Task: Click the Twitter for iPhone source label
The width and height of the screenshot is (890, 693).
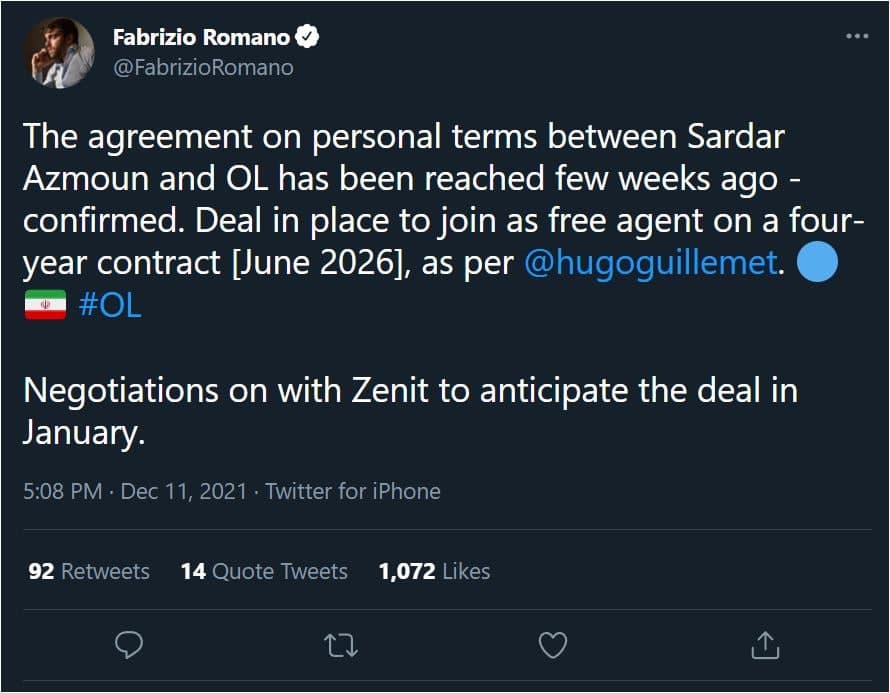Action: coord(352,491)
